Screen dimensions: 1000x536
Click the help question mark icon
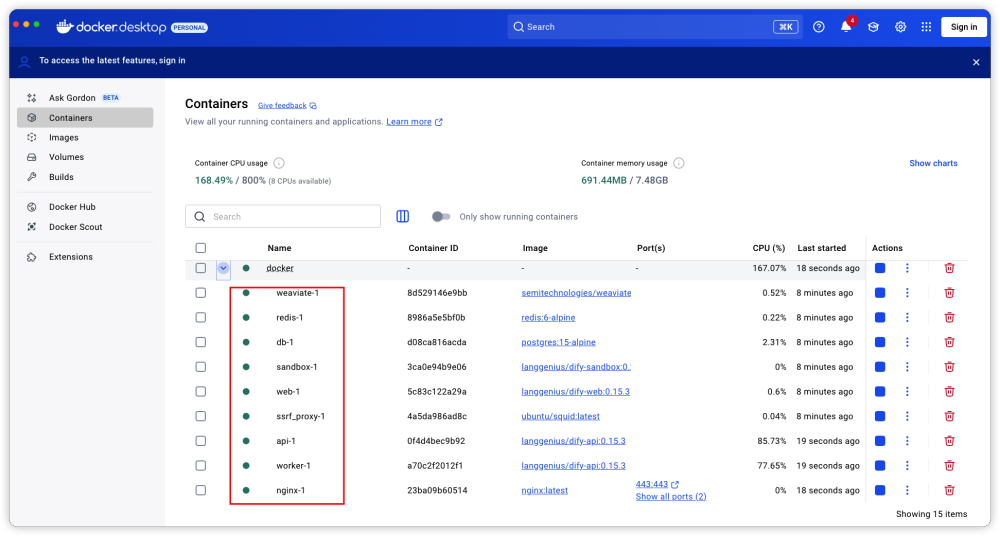pos(819,27)
